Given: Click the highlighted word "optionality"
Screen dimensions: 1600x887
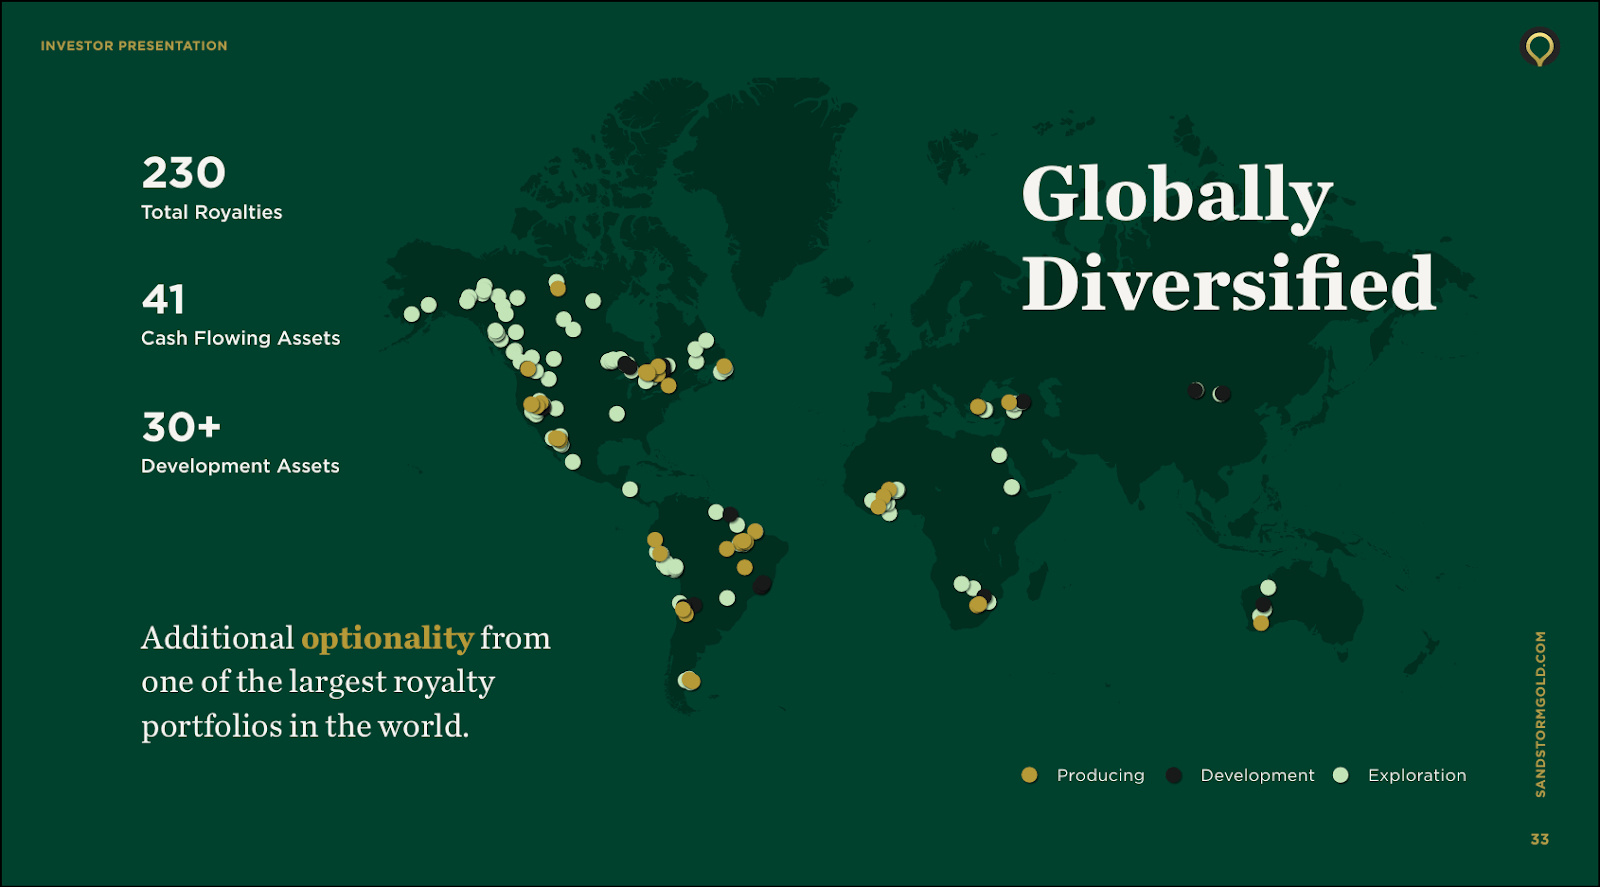Looking at the screenshot, I should point(387,638).
